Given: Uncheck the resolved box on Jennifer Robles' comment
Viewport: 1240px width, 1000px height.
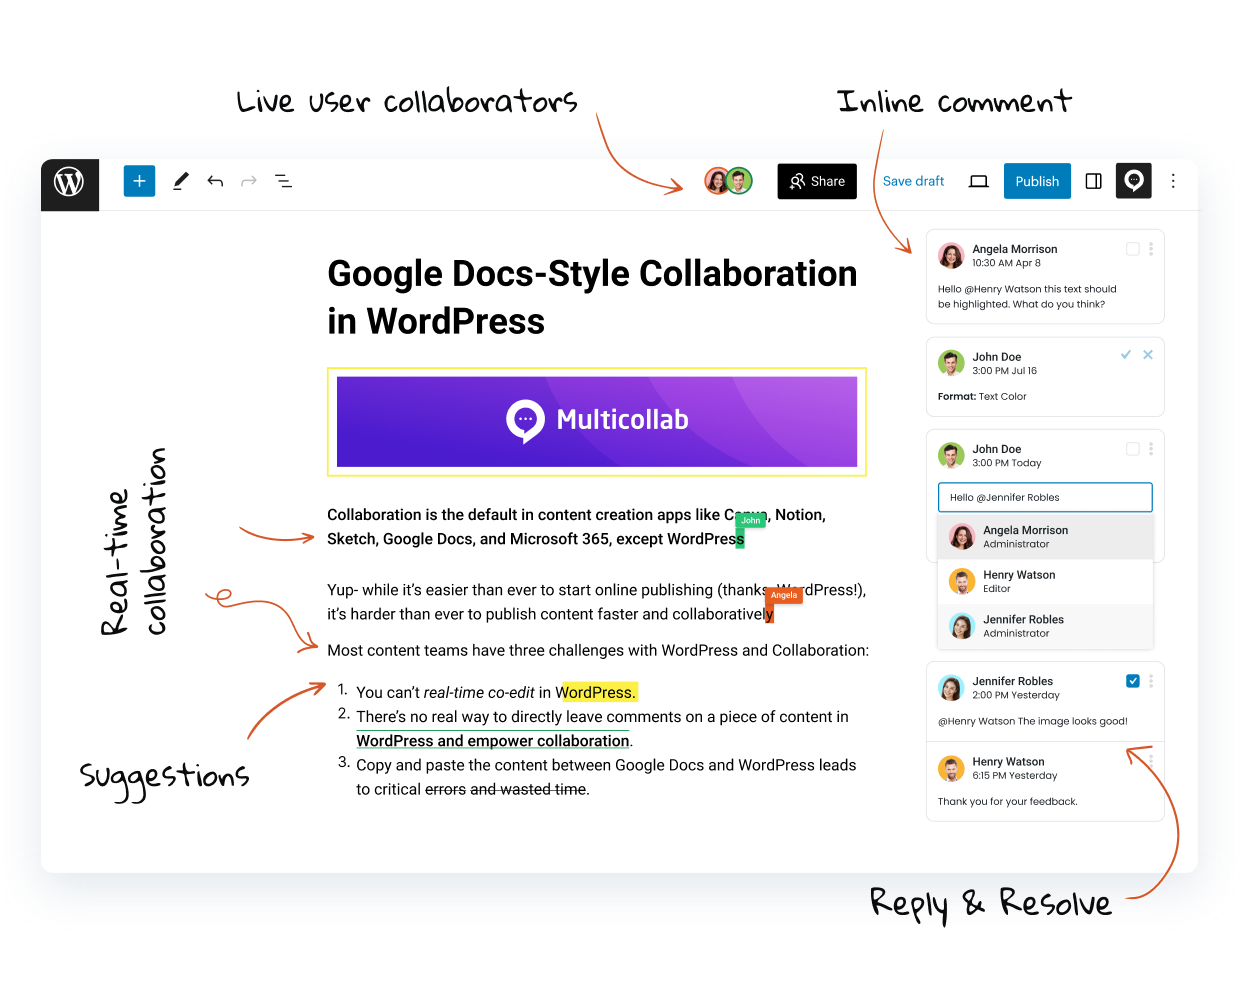Looking at the screenshot, I should point(1132,681).
